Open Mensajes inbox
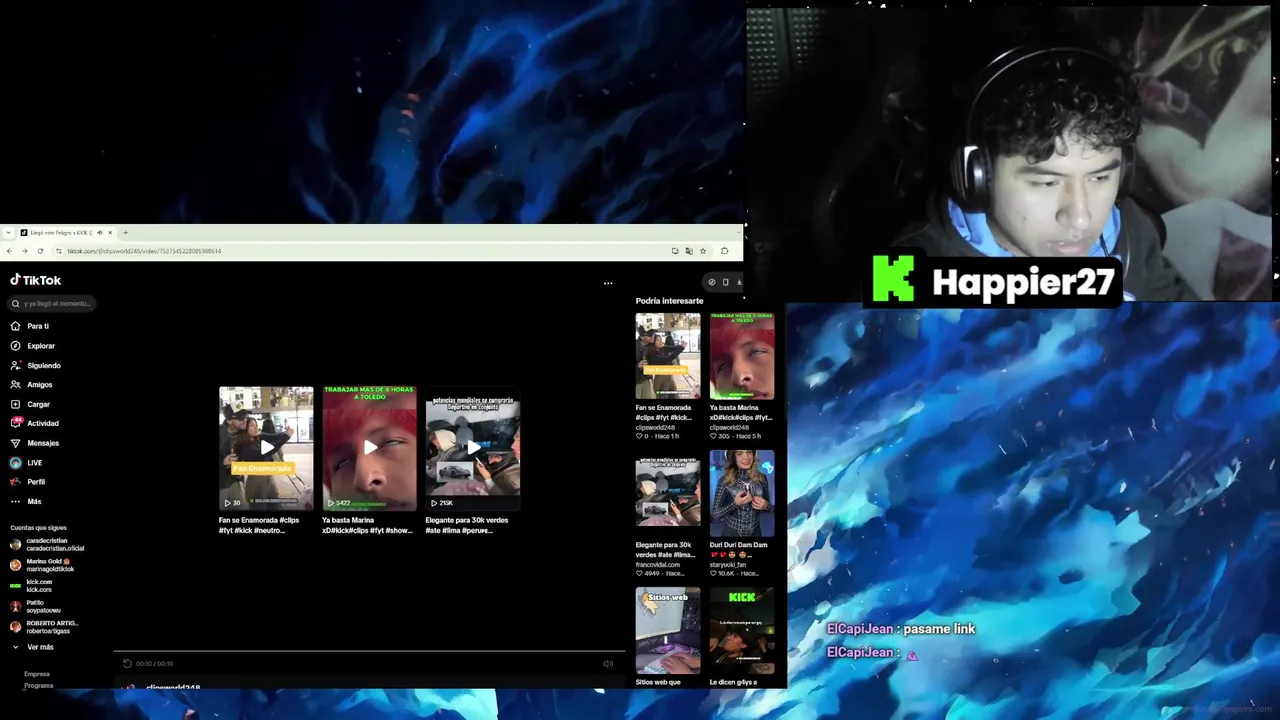Screen dimensions: 1280x720 pos(35,443)
